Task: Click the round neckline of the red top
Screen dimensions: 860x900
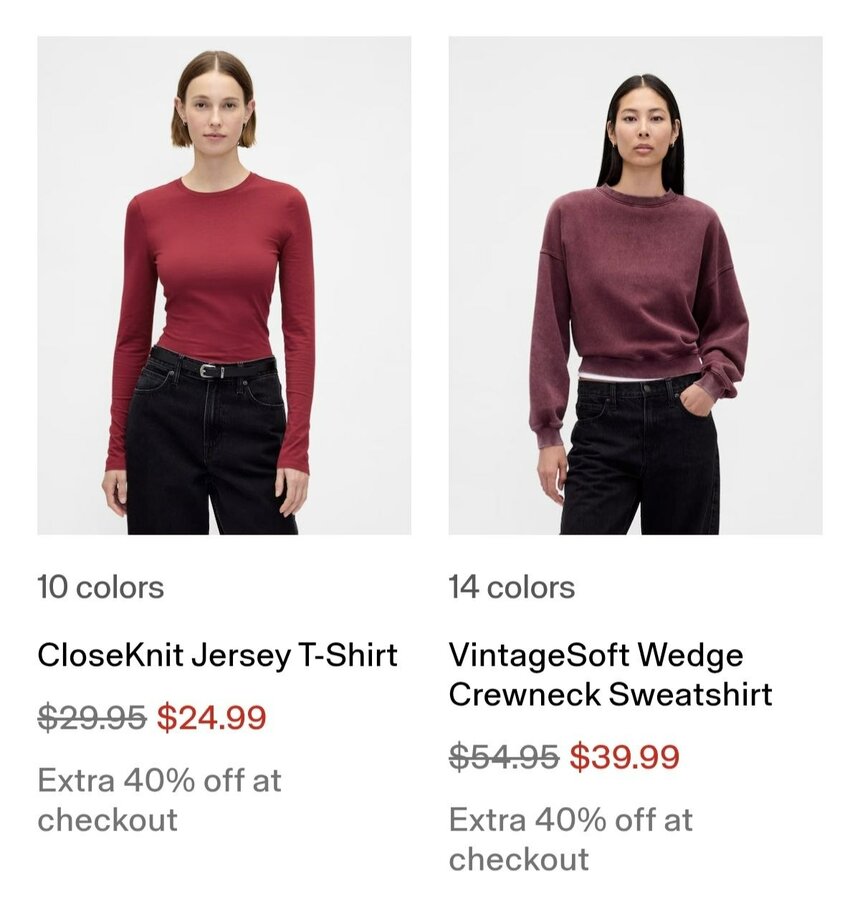Action: [216, 185]
